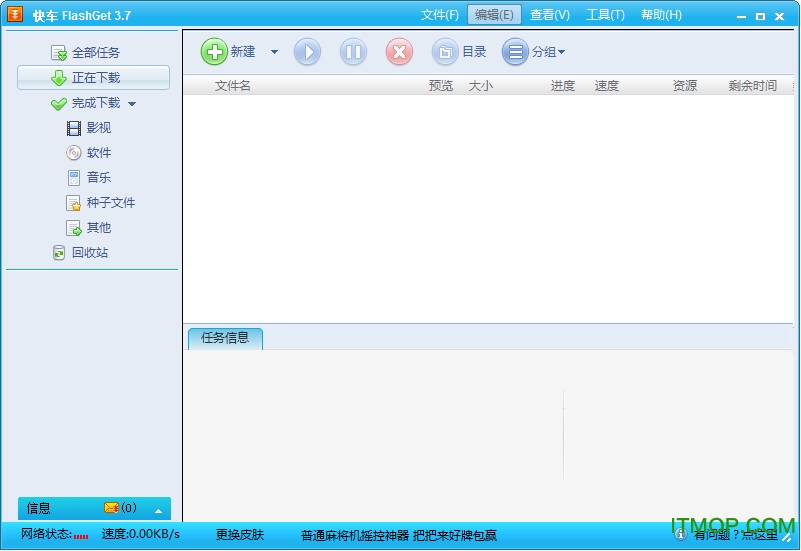
Task: Open the 软件 category
Action: [x=99, y=153]
